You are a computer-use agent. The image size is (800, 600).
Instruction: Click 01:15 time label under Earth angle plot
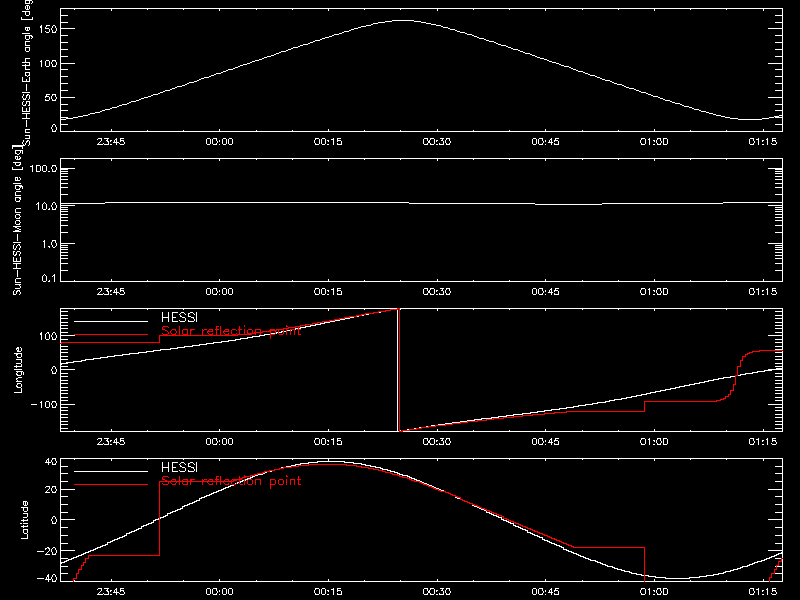[762, 142]
